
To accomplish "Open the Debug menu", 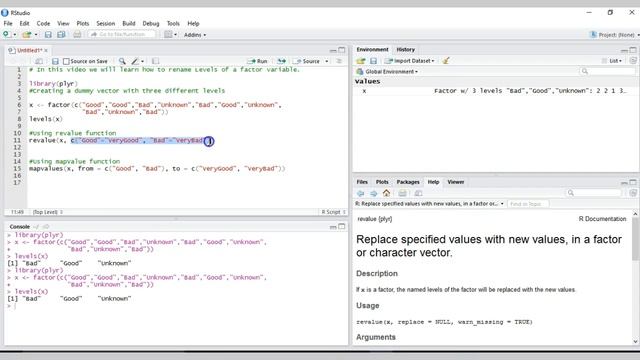I will [151, 24].
